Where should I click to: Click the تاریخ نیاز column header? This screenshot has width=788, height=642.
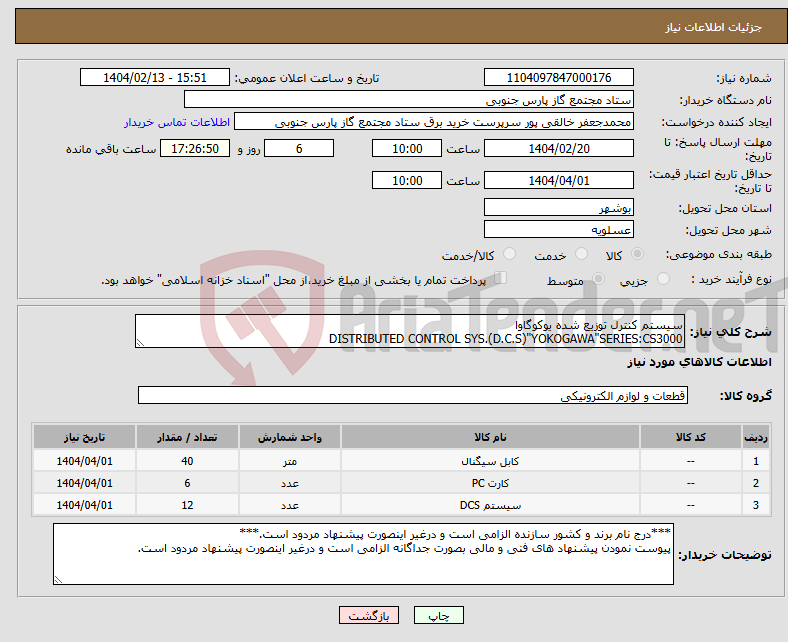[x=84, y=437]
